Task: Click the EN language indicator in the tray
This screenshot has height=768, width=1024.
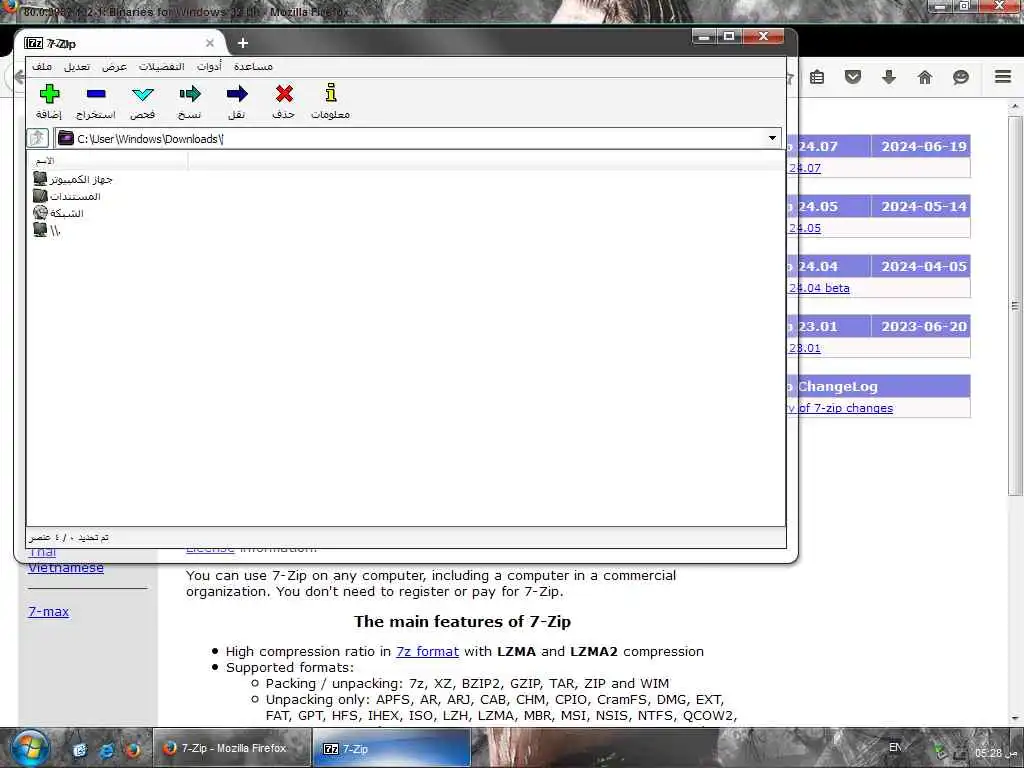Action: [895, 747]
